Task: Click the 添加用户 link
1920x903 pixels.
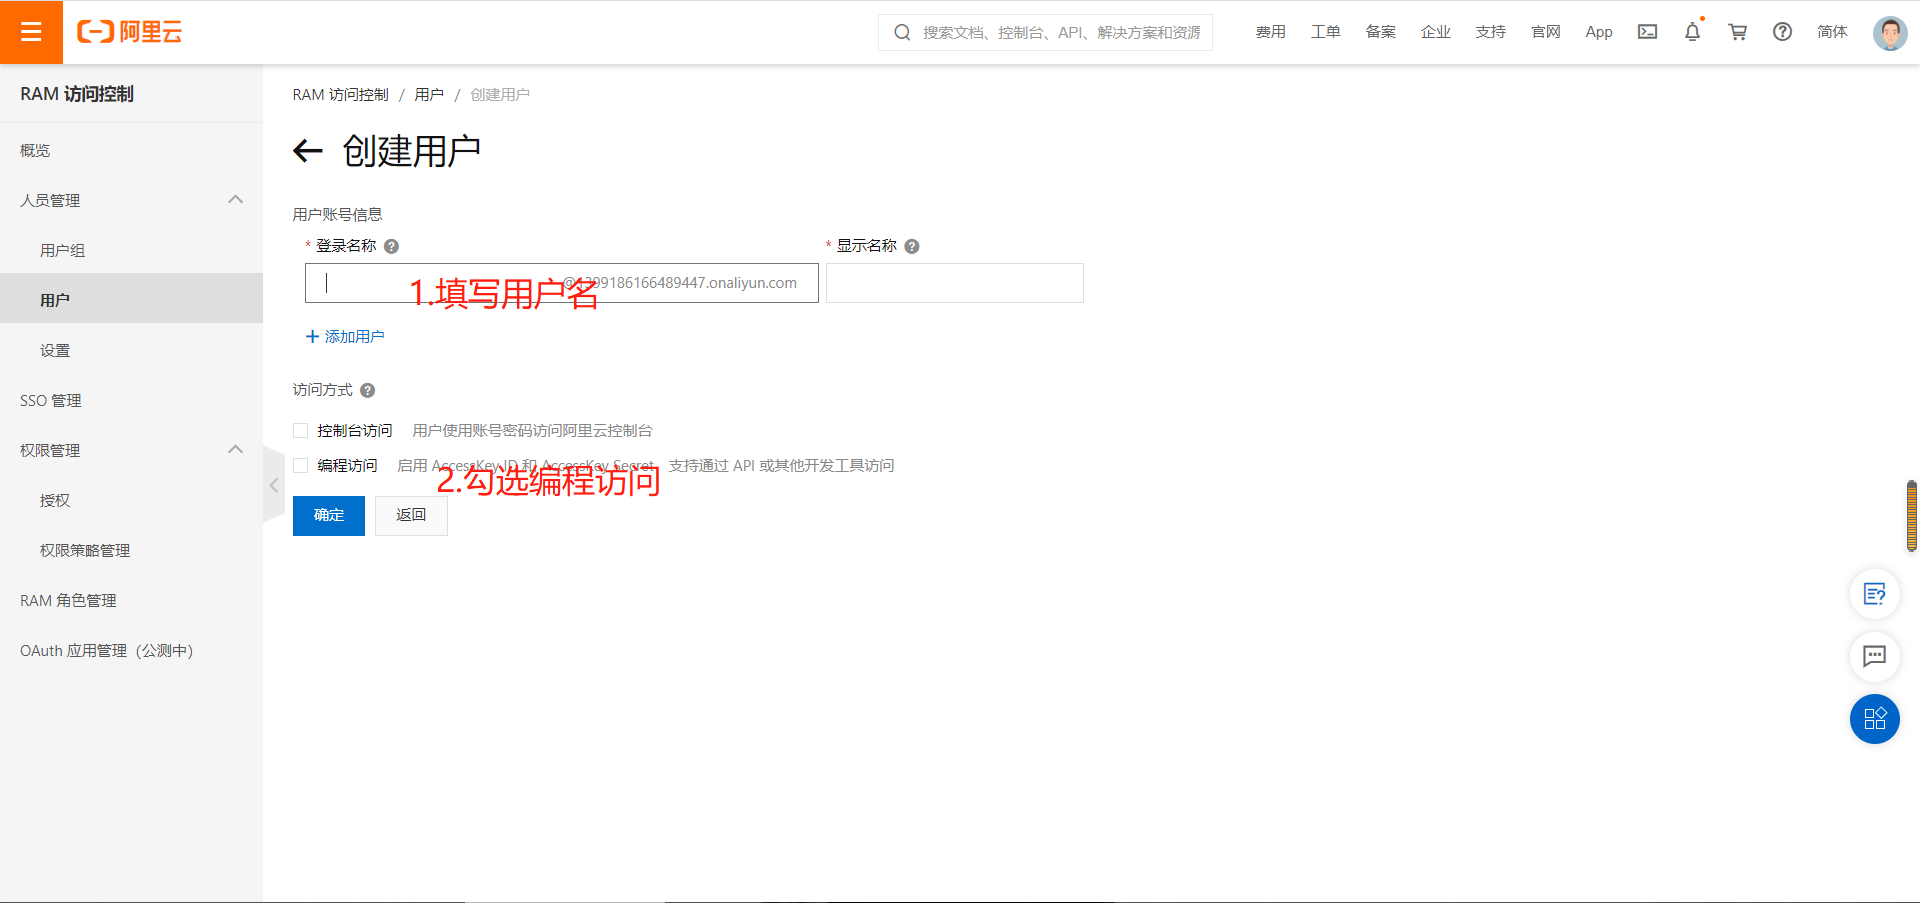Action: pyautogui.click(x=345, y=337)
